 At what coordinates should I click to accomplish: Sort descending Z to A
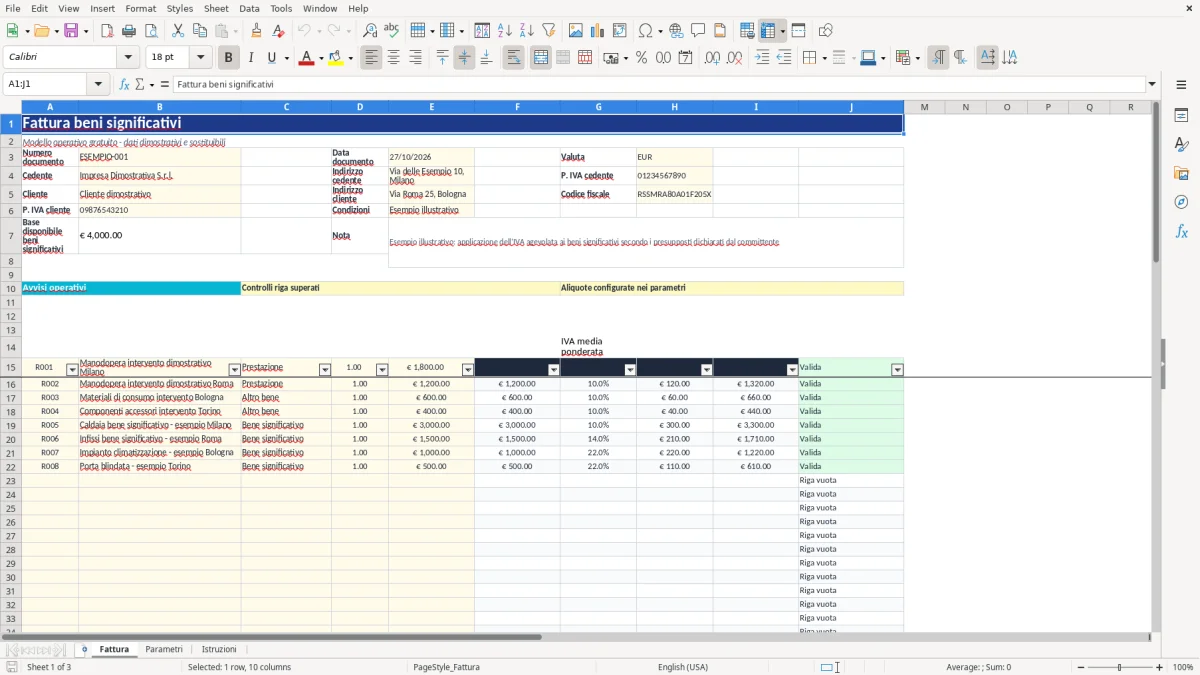[527, 31]
